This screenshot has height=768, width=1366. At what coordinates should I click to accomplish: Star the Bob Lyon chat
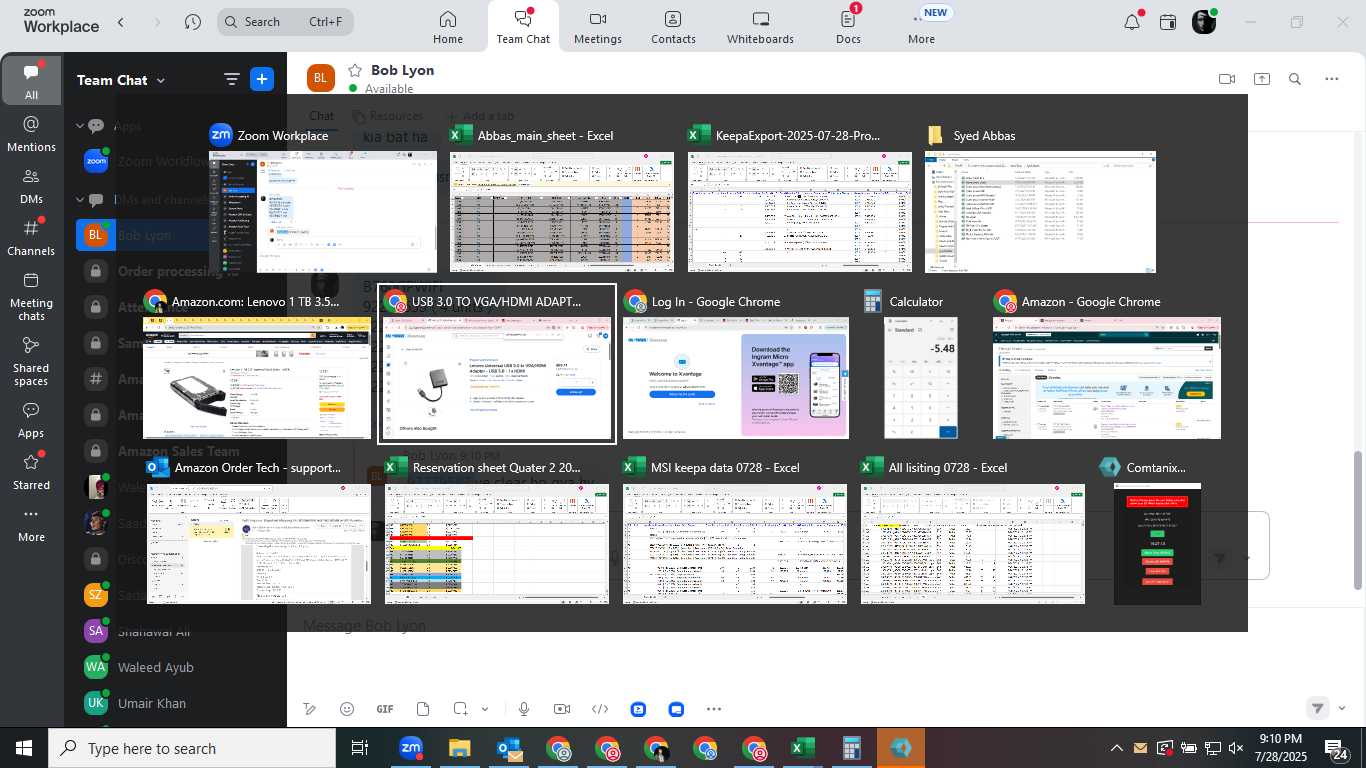(354, 70)
